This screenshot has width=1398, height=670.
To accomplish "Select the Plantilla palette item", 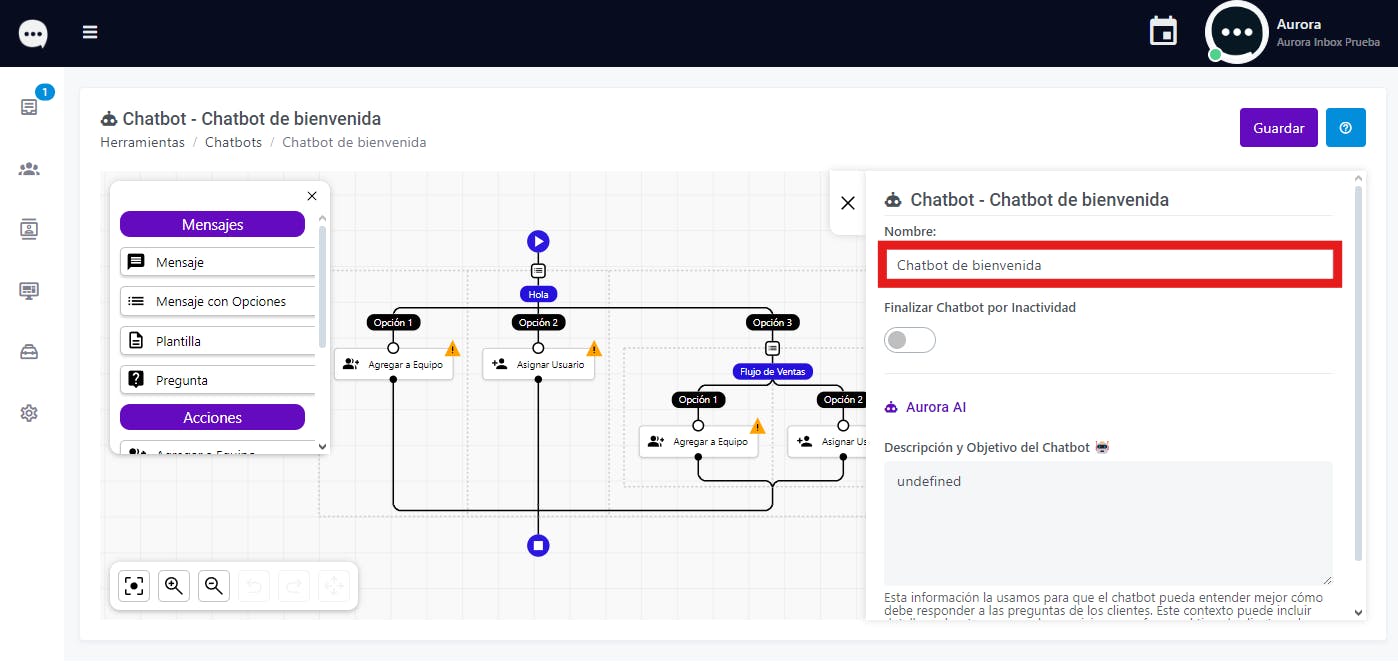I will pyautogui.click(x=218, y=341).
